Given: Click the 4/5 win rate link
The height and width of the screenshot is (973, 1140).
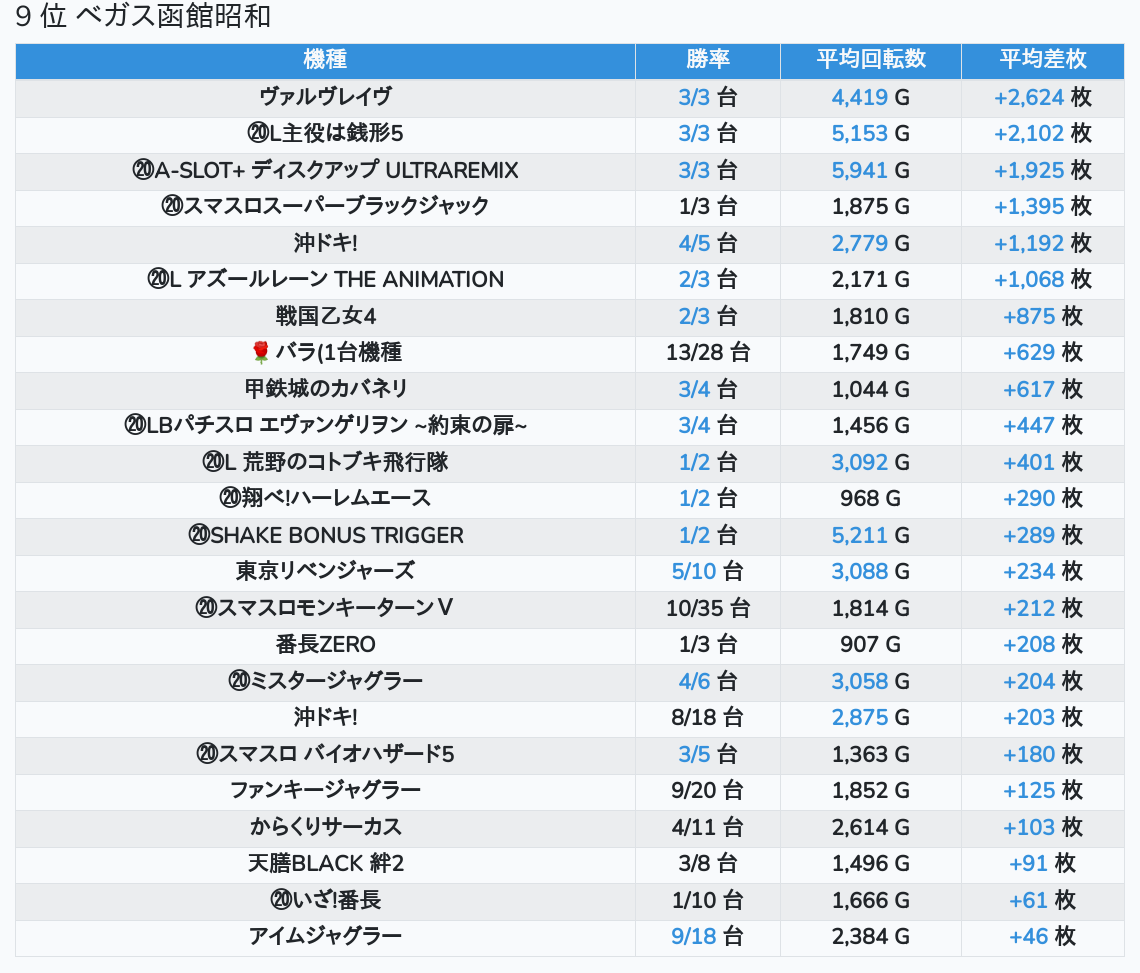Looking at the screenshot, I should pyautogui.click(x=694, y=243).
